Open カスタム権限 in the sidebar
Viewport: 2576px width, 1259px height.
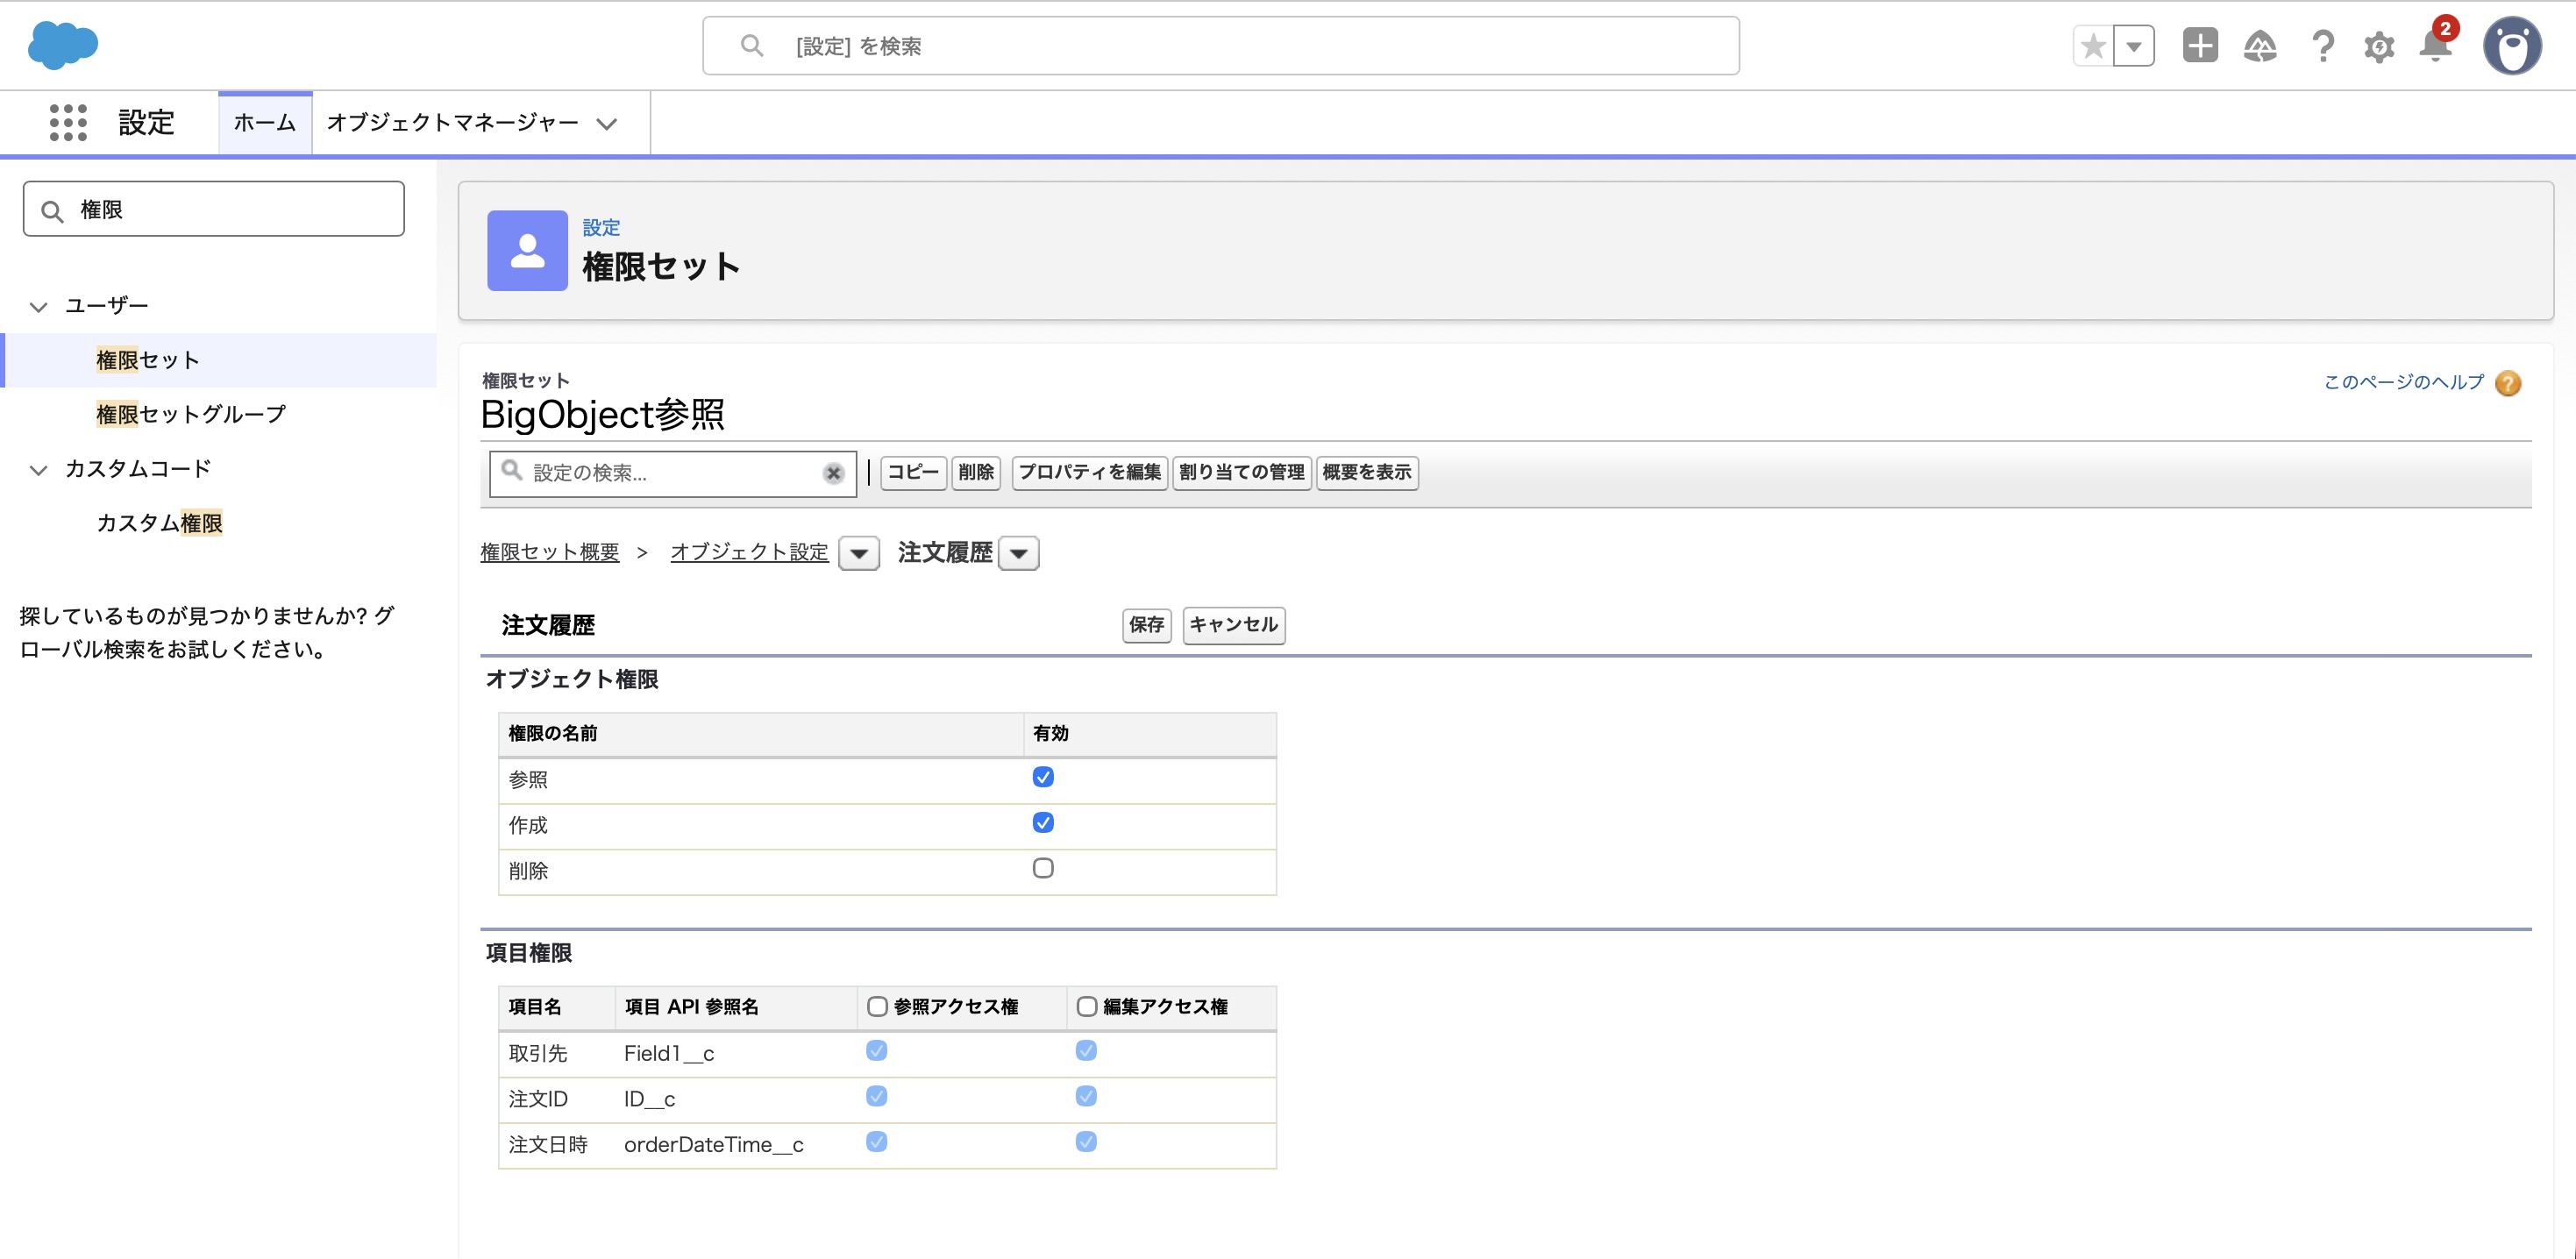click(x=159, y=523)
